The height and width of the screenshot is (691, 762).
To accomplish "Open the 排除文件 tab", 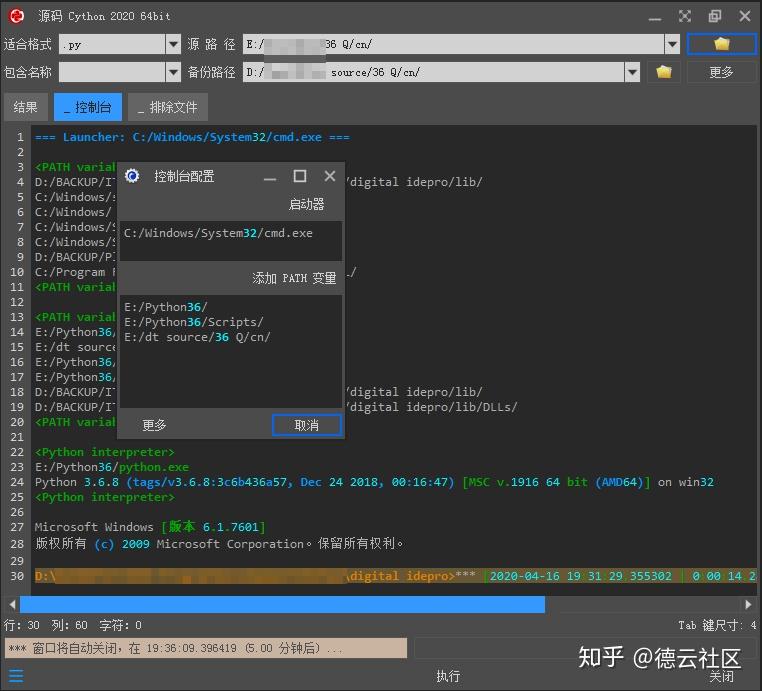I will [x=168, y=107].
